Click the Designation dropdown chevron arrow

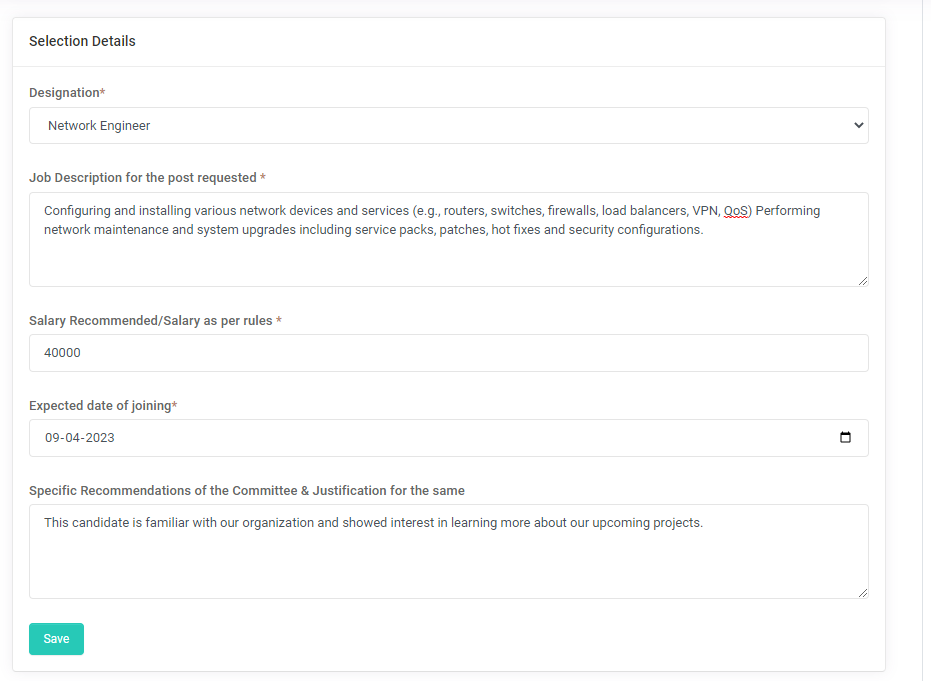[x=858, y=126]
